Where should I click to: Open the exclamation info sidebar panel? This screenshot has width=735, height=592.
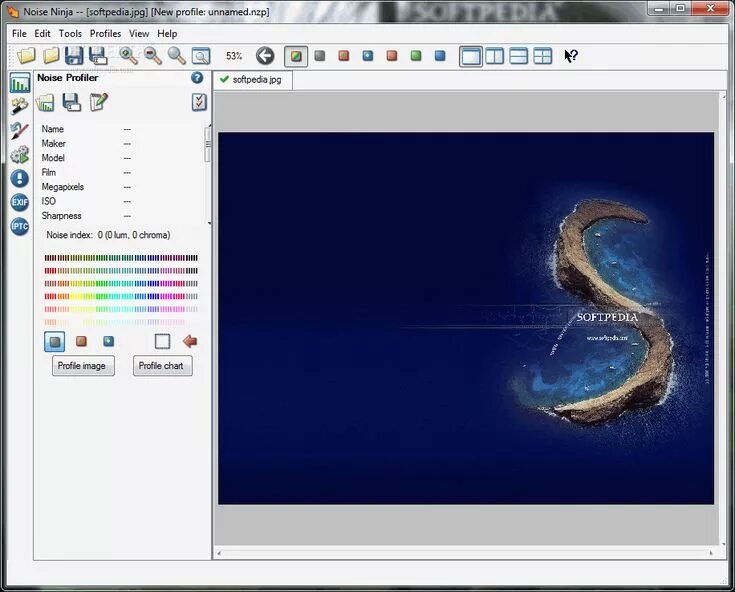point(20,178)
